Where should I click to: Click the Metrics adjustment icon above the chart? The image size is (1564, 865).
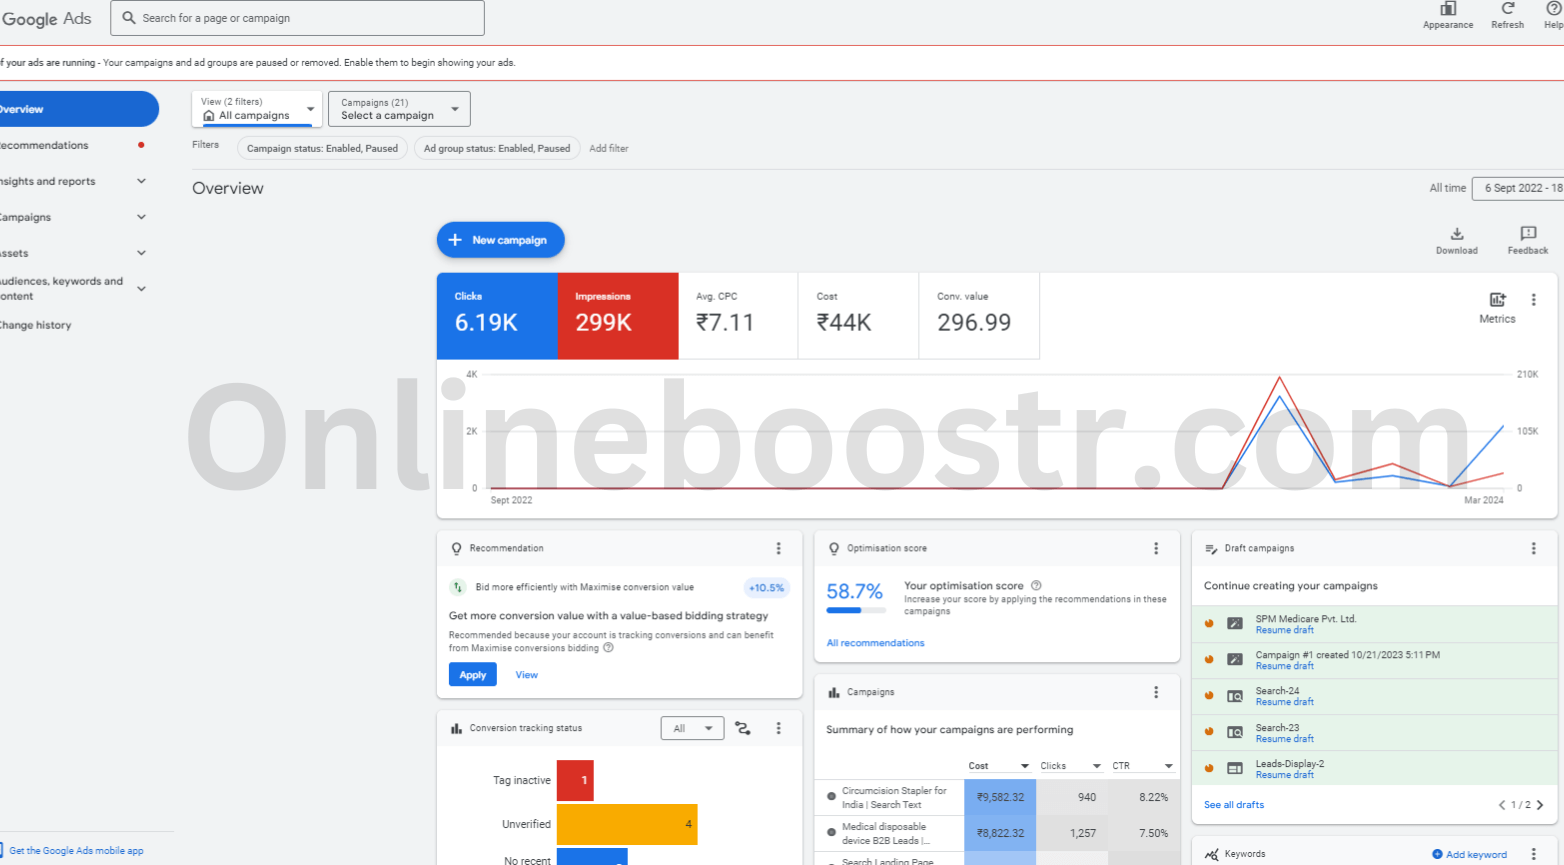point(1496,299)
